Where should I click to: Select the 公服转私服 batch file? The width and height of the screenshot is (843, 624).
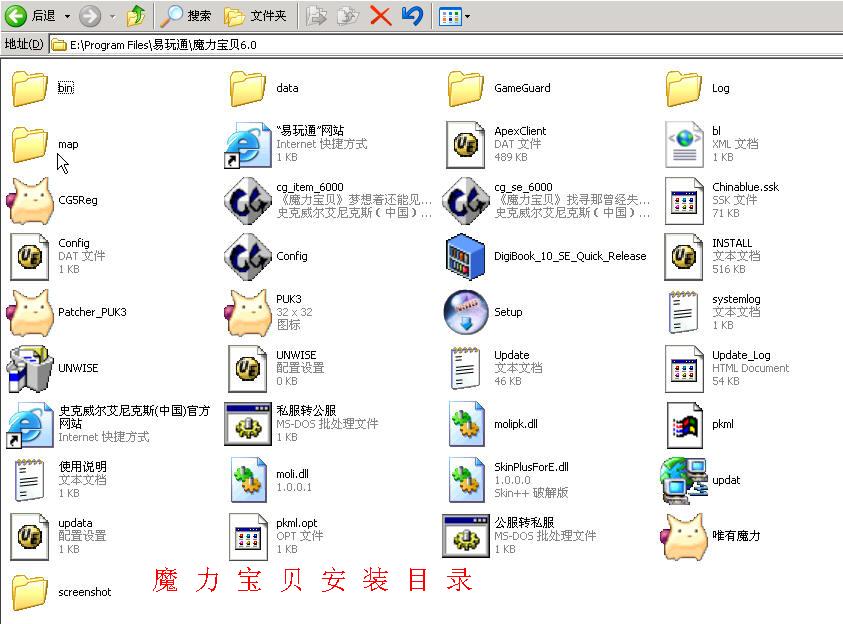click(519, 535)
